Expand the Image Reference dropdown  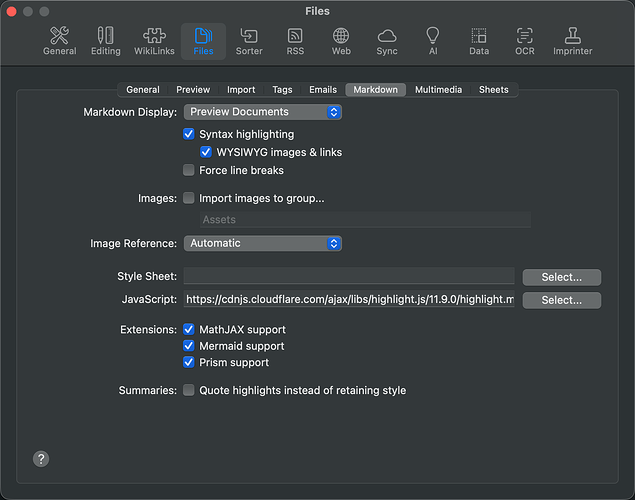click(x=262, y=243)
